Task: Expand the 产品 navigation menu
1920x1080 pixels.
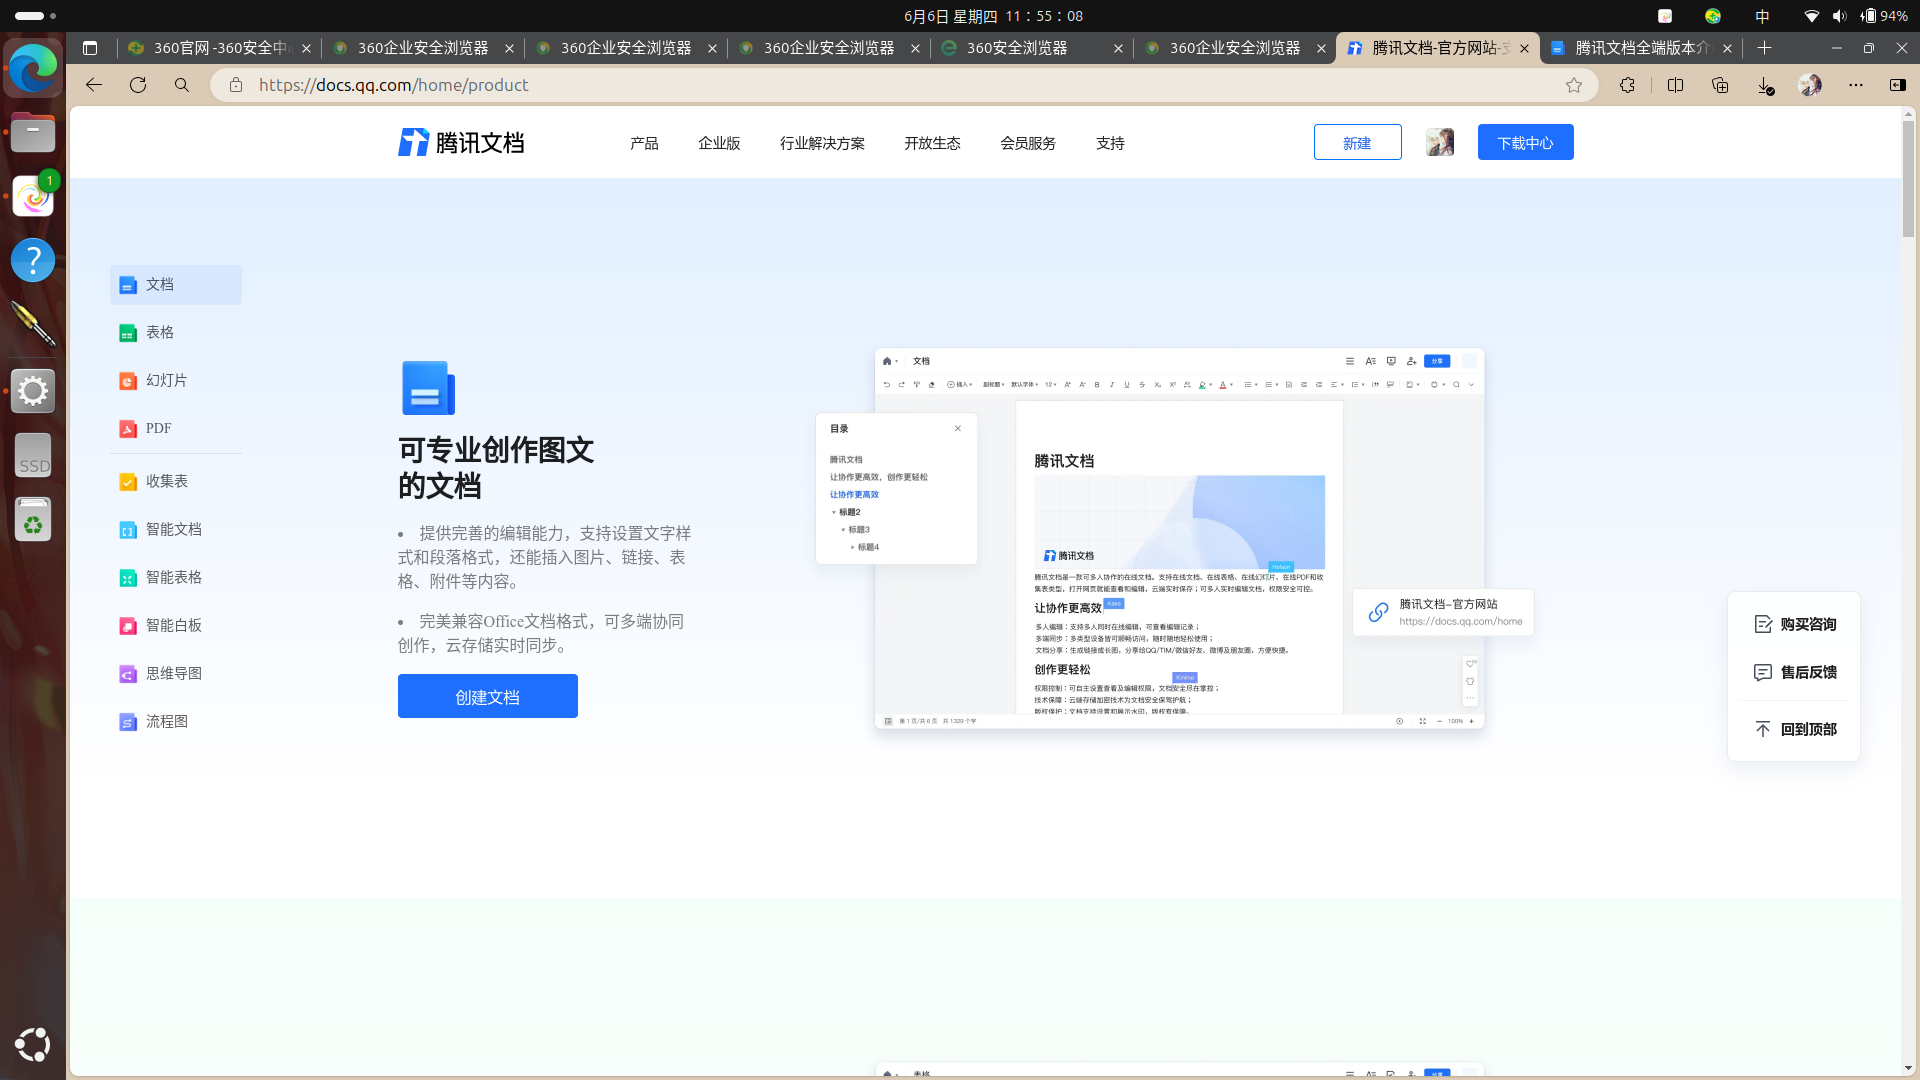Action: point(644,143)
